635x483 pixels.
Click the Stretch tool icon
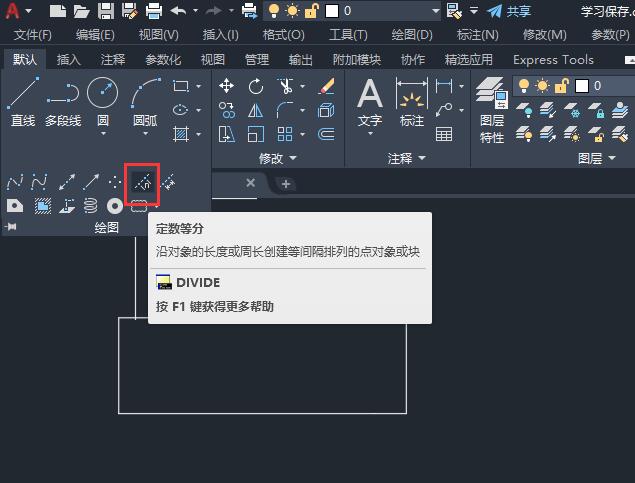226,134
